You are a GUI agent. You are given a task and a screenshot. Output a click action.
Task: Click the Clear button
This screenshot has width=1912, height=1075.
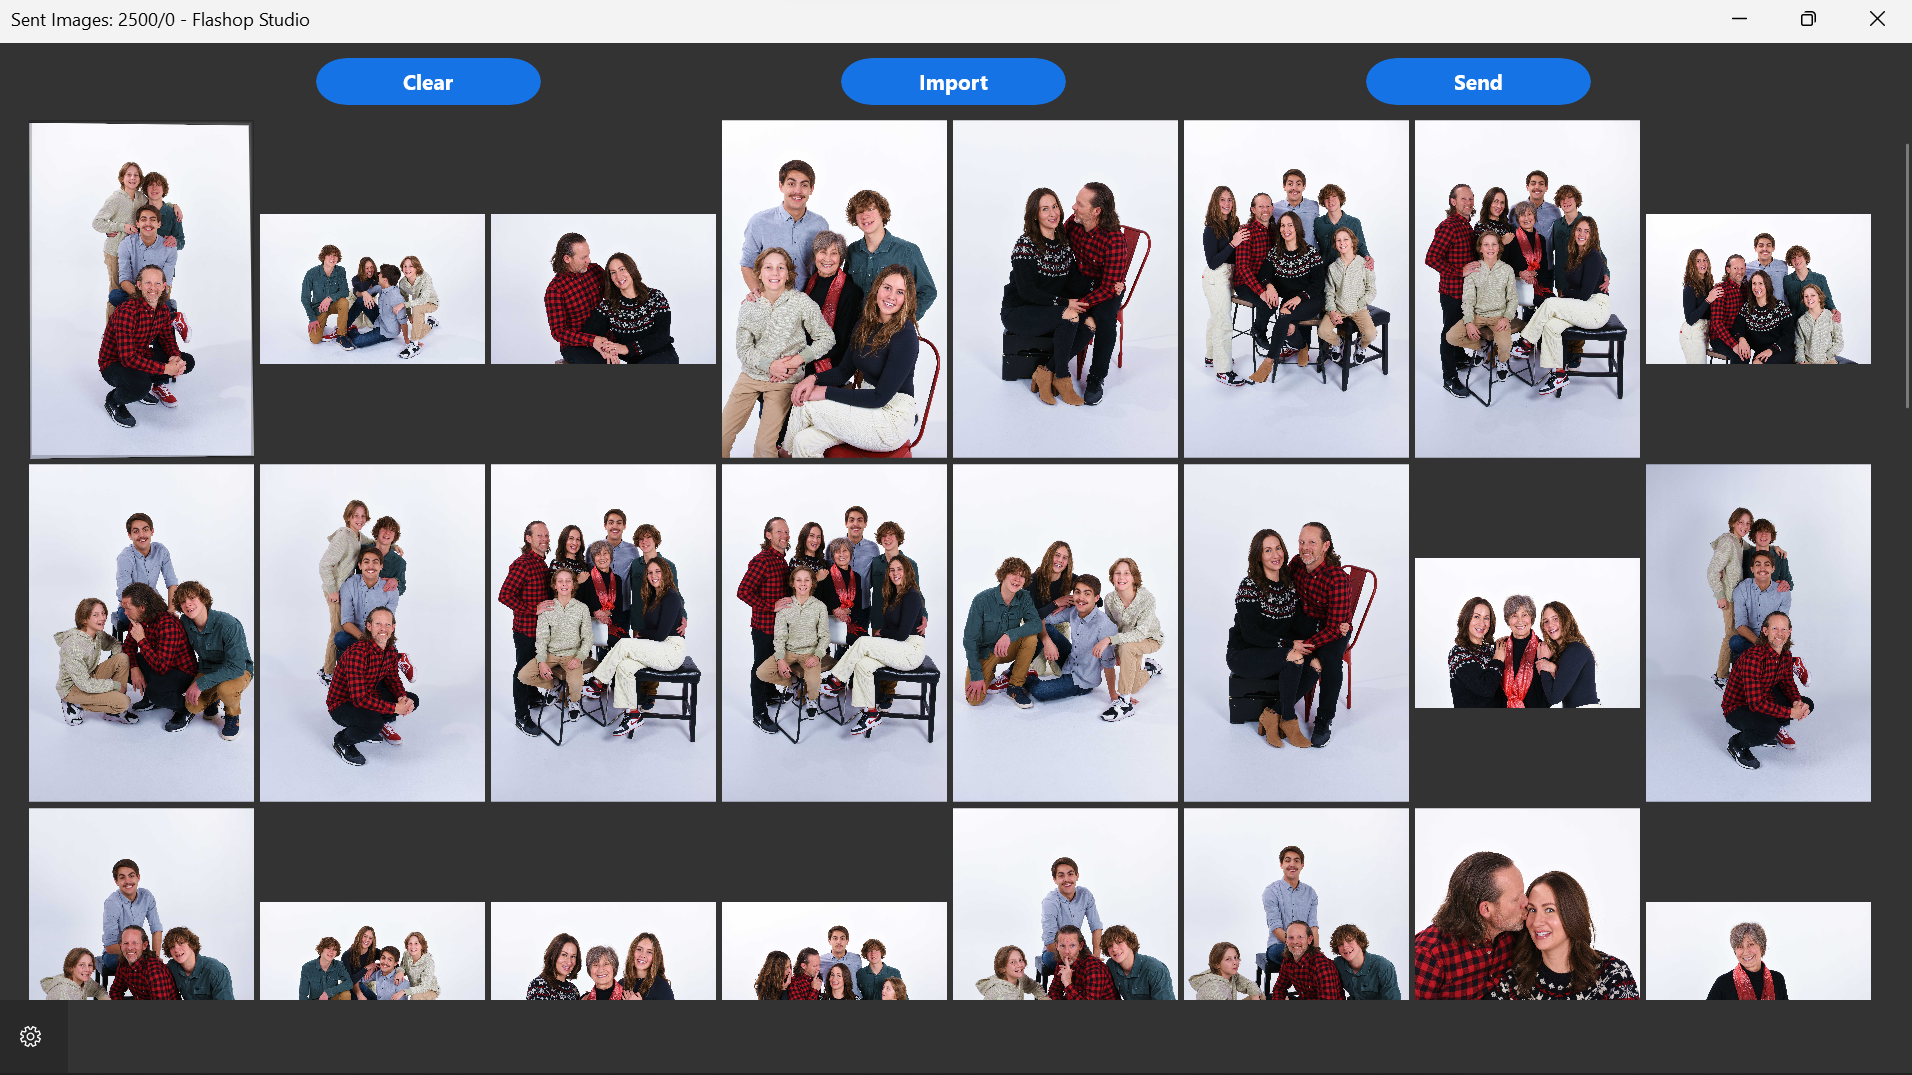(428, 82)
